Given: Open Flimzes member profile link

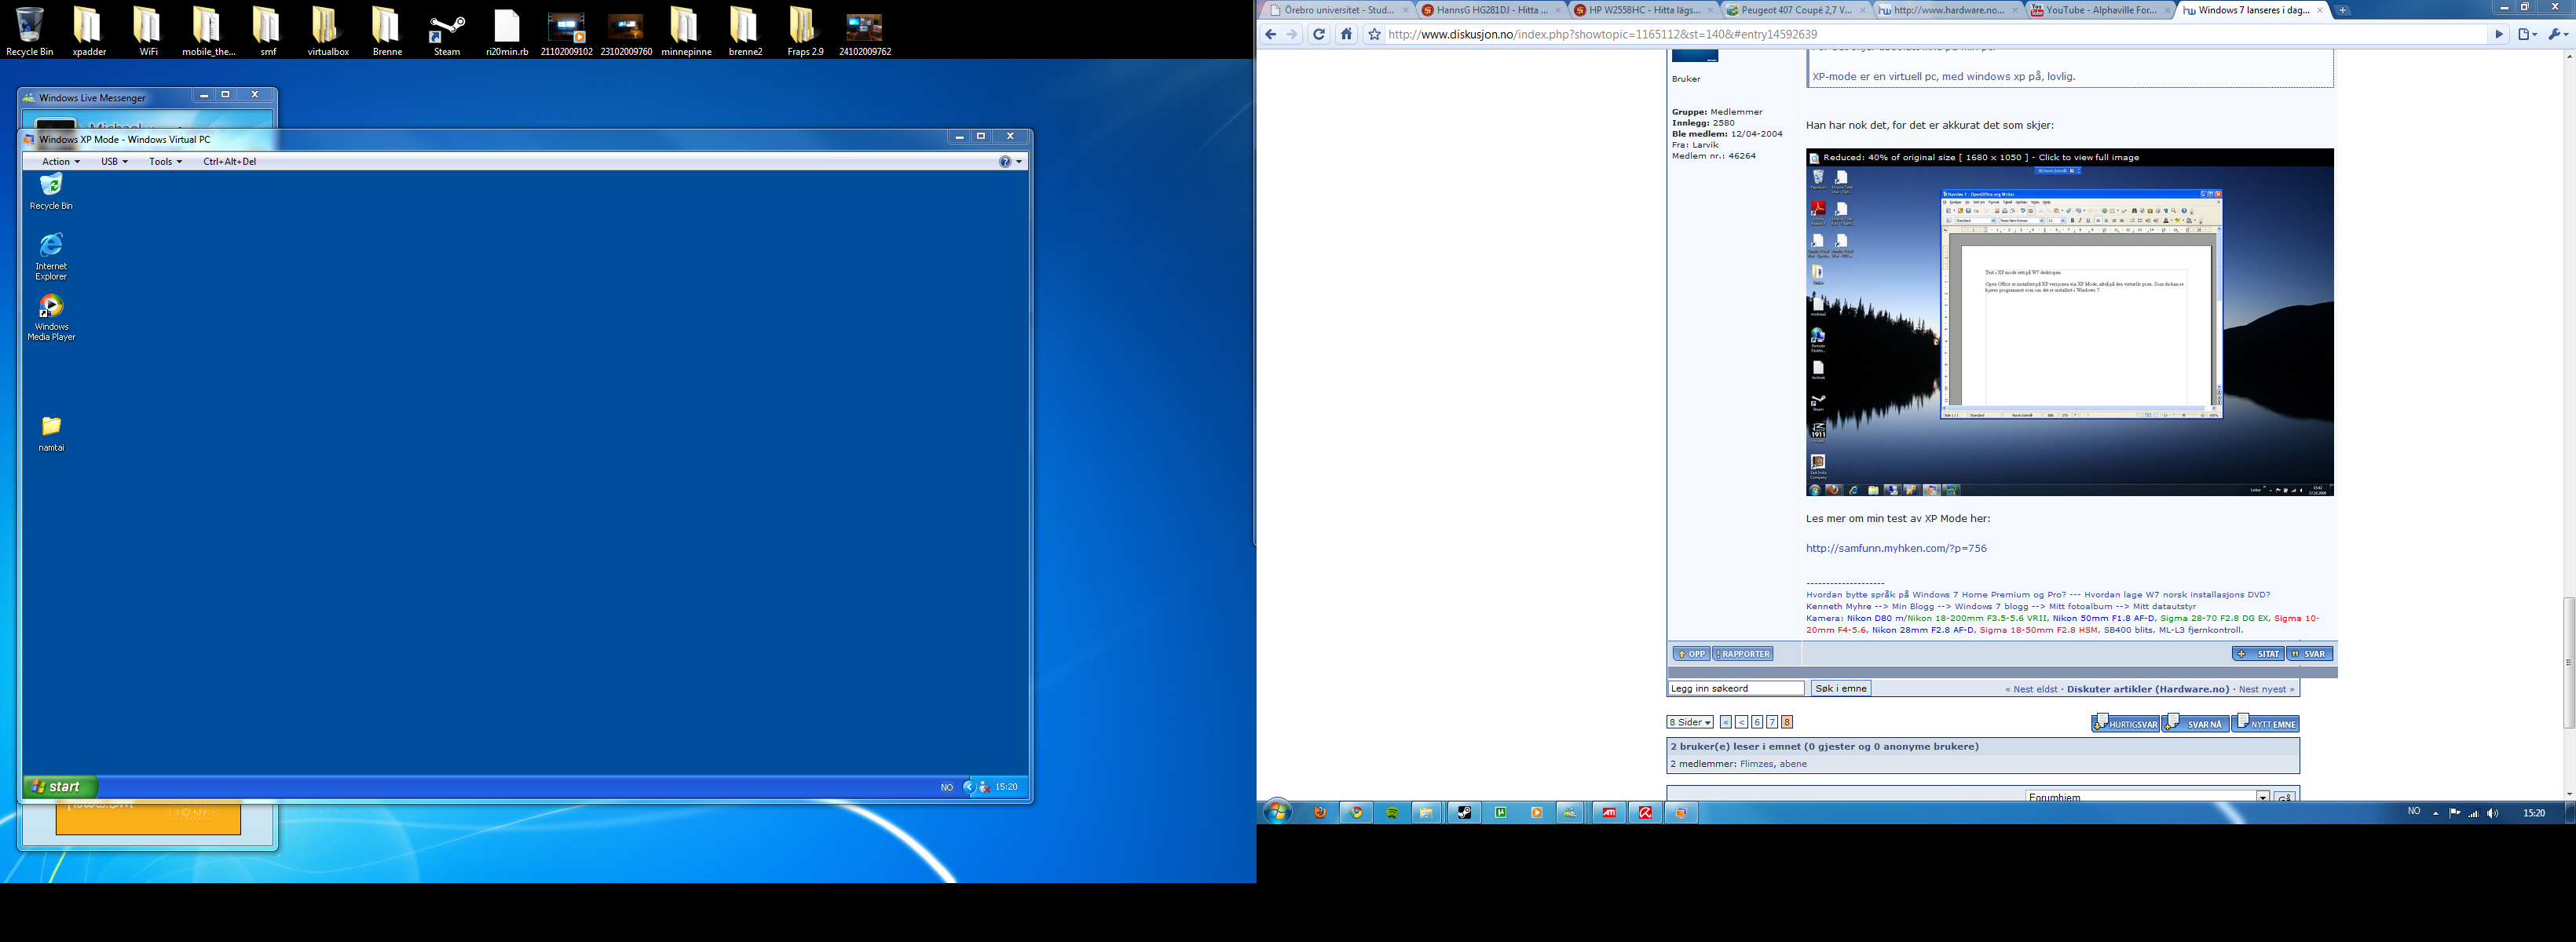Looking at the screenshot, I should pos(1756,764).
